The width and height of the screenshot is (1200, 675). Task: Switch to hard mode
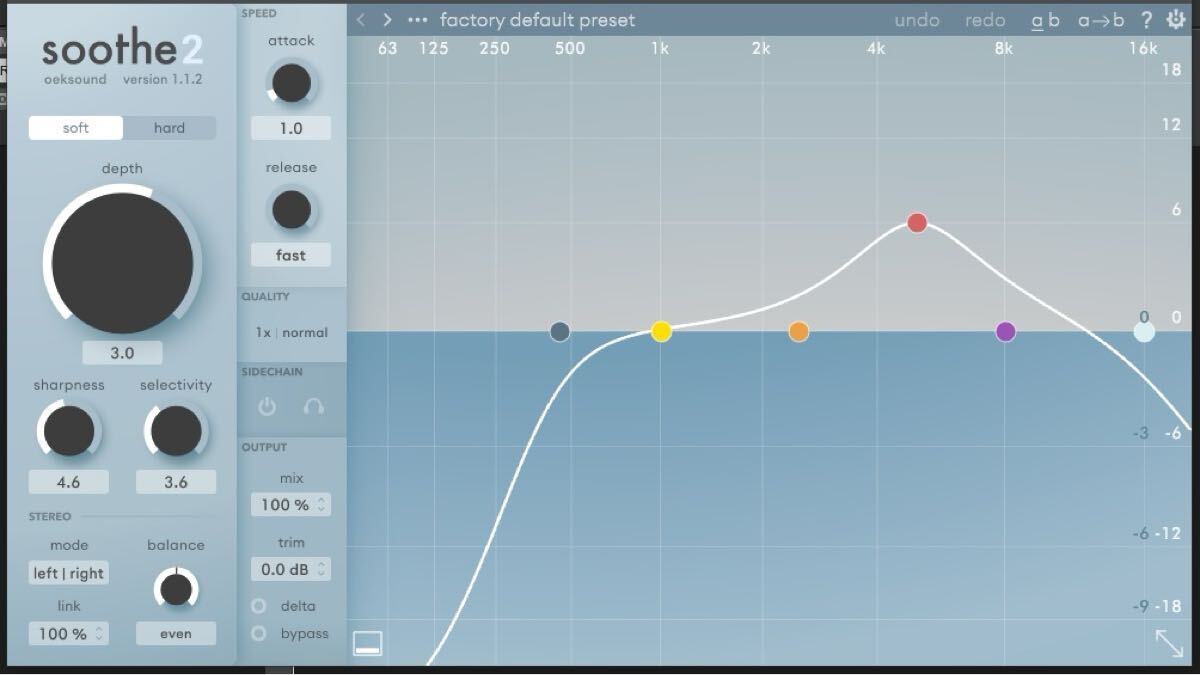coord(169,128)
